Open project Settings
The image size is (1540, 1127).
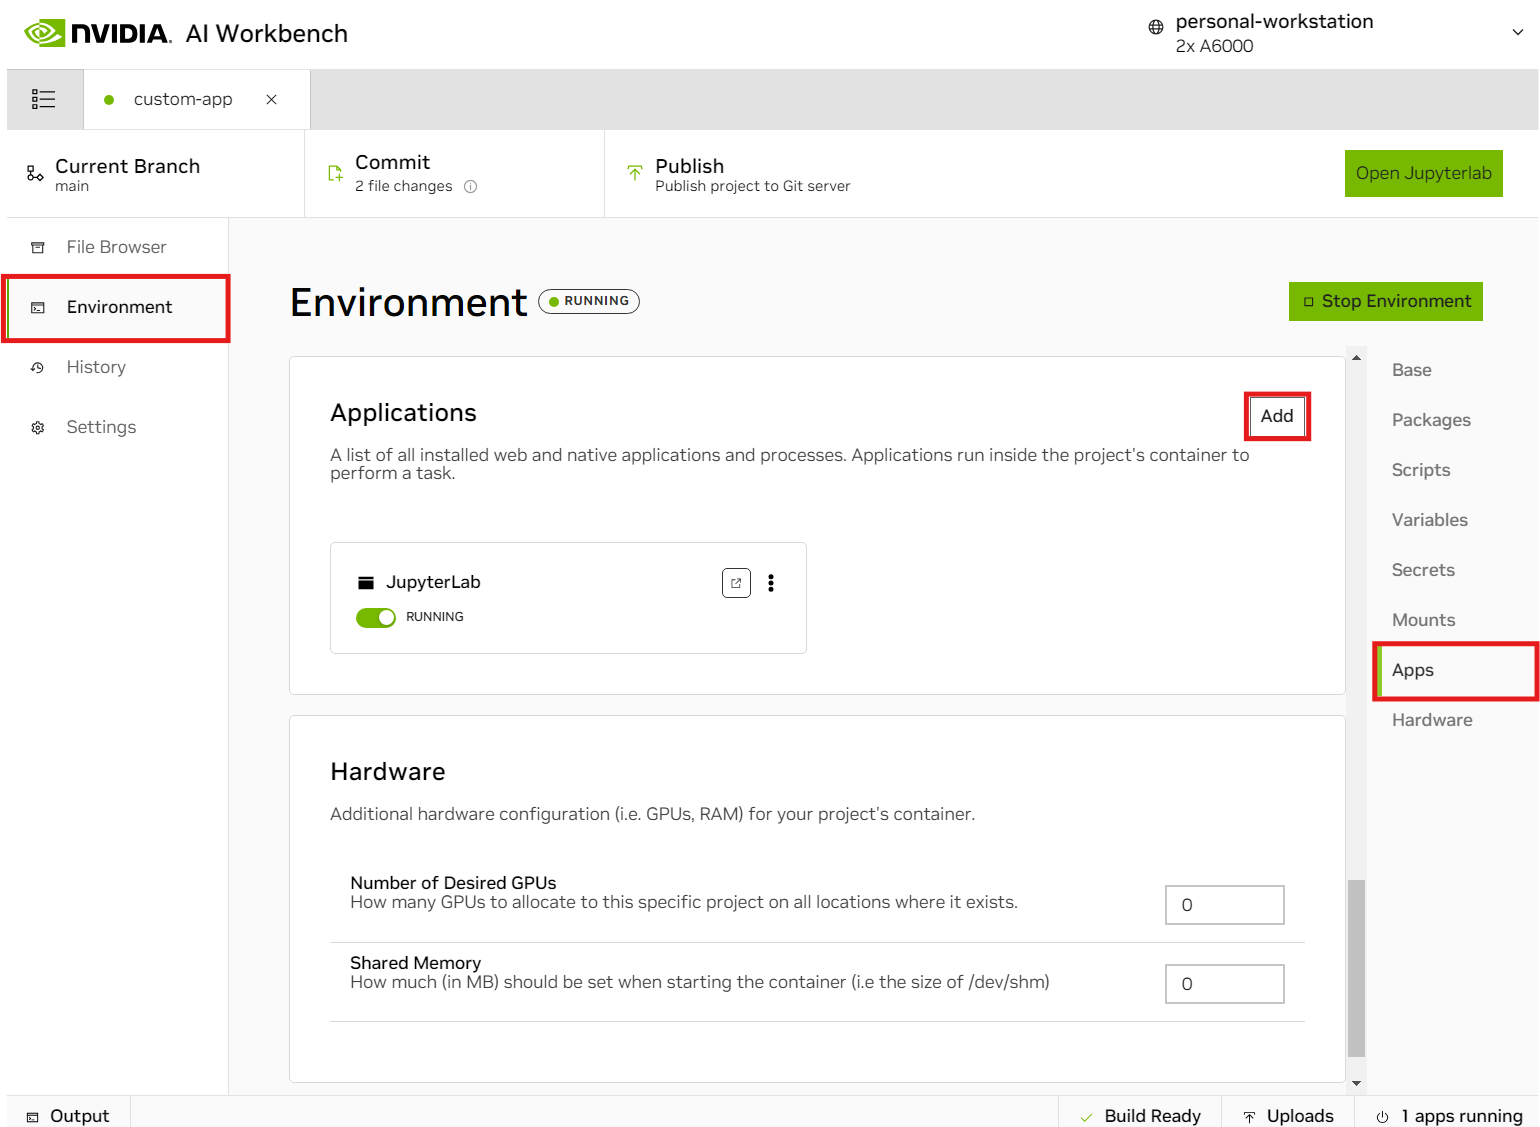(117, 427)
